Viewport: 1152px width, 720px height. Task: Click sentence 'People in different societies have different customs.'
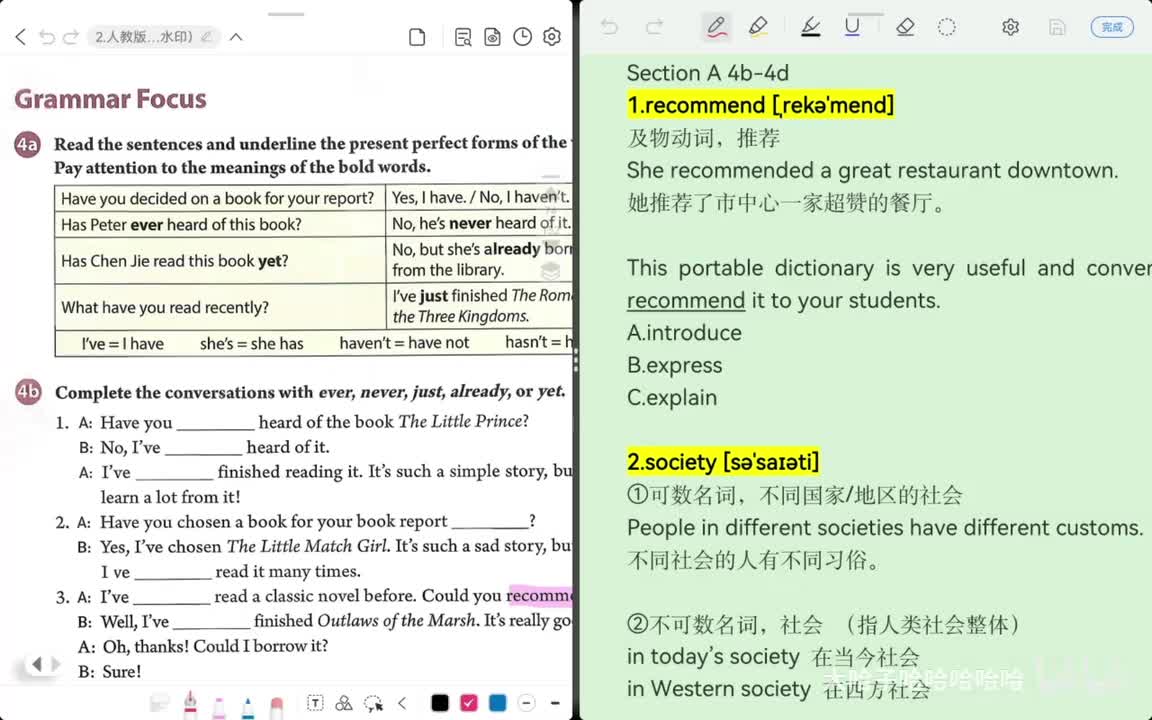(x=885, y=528)
